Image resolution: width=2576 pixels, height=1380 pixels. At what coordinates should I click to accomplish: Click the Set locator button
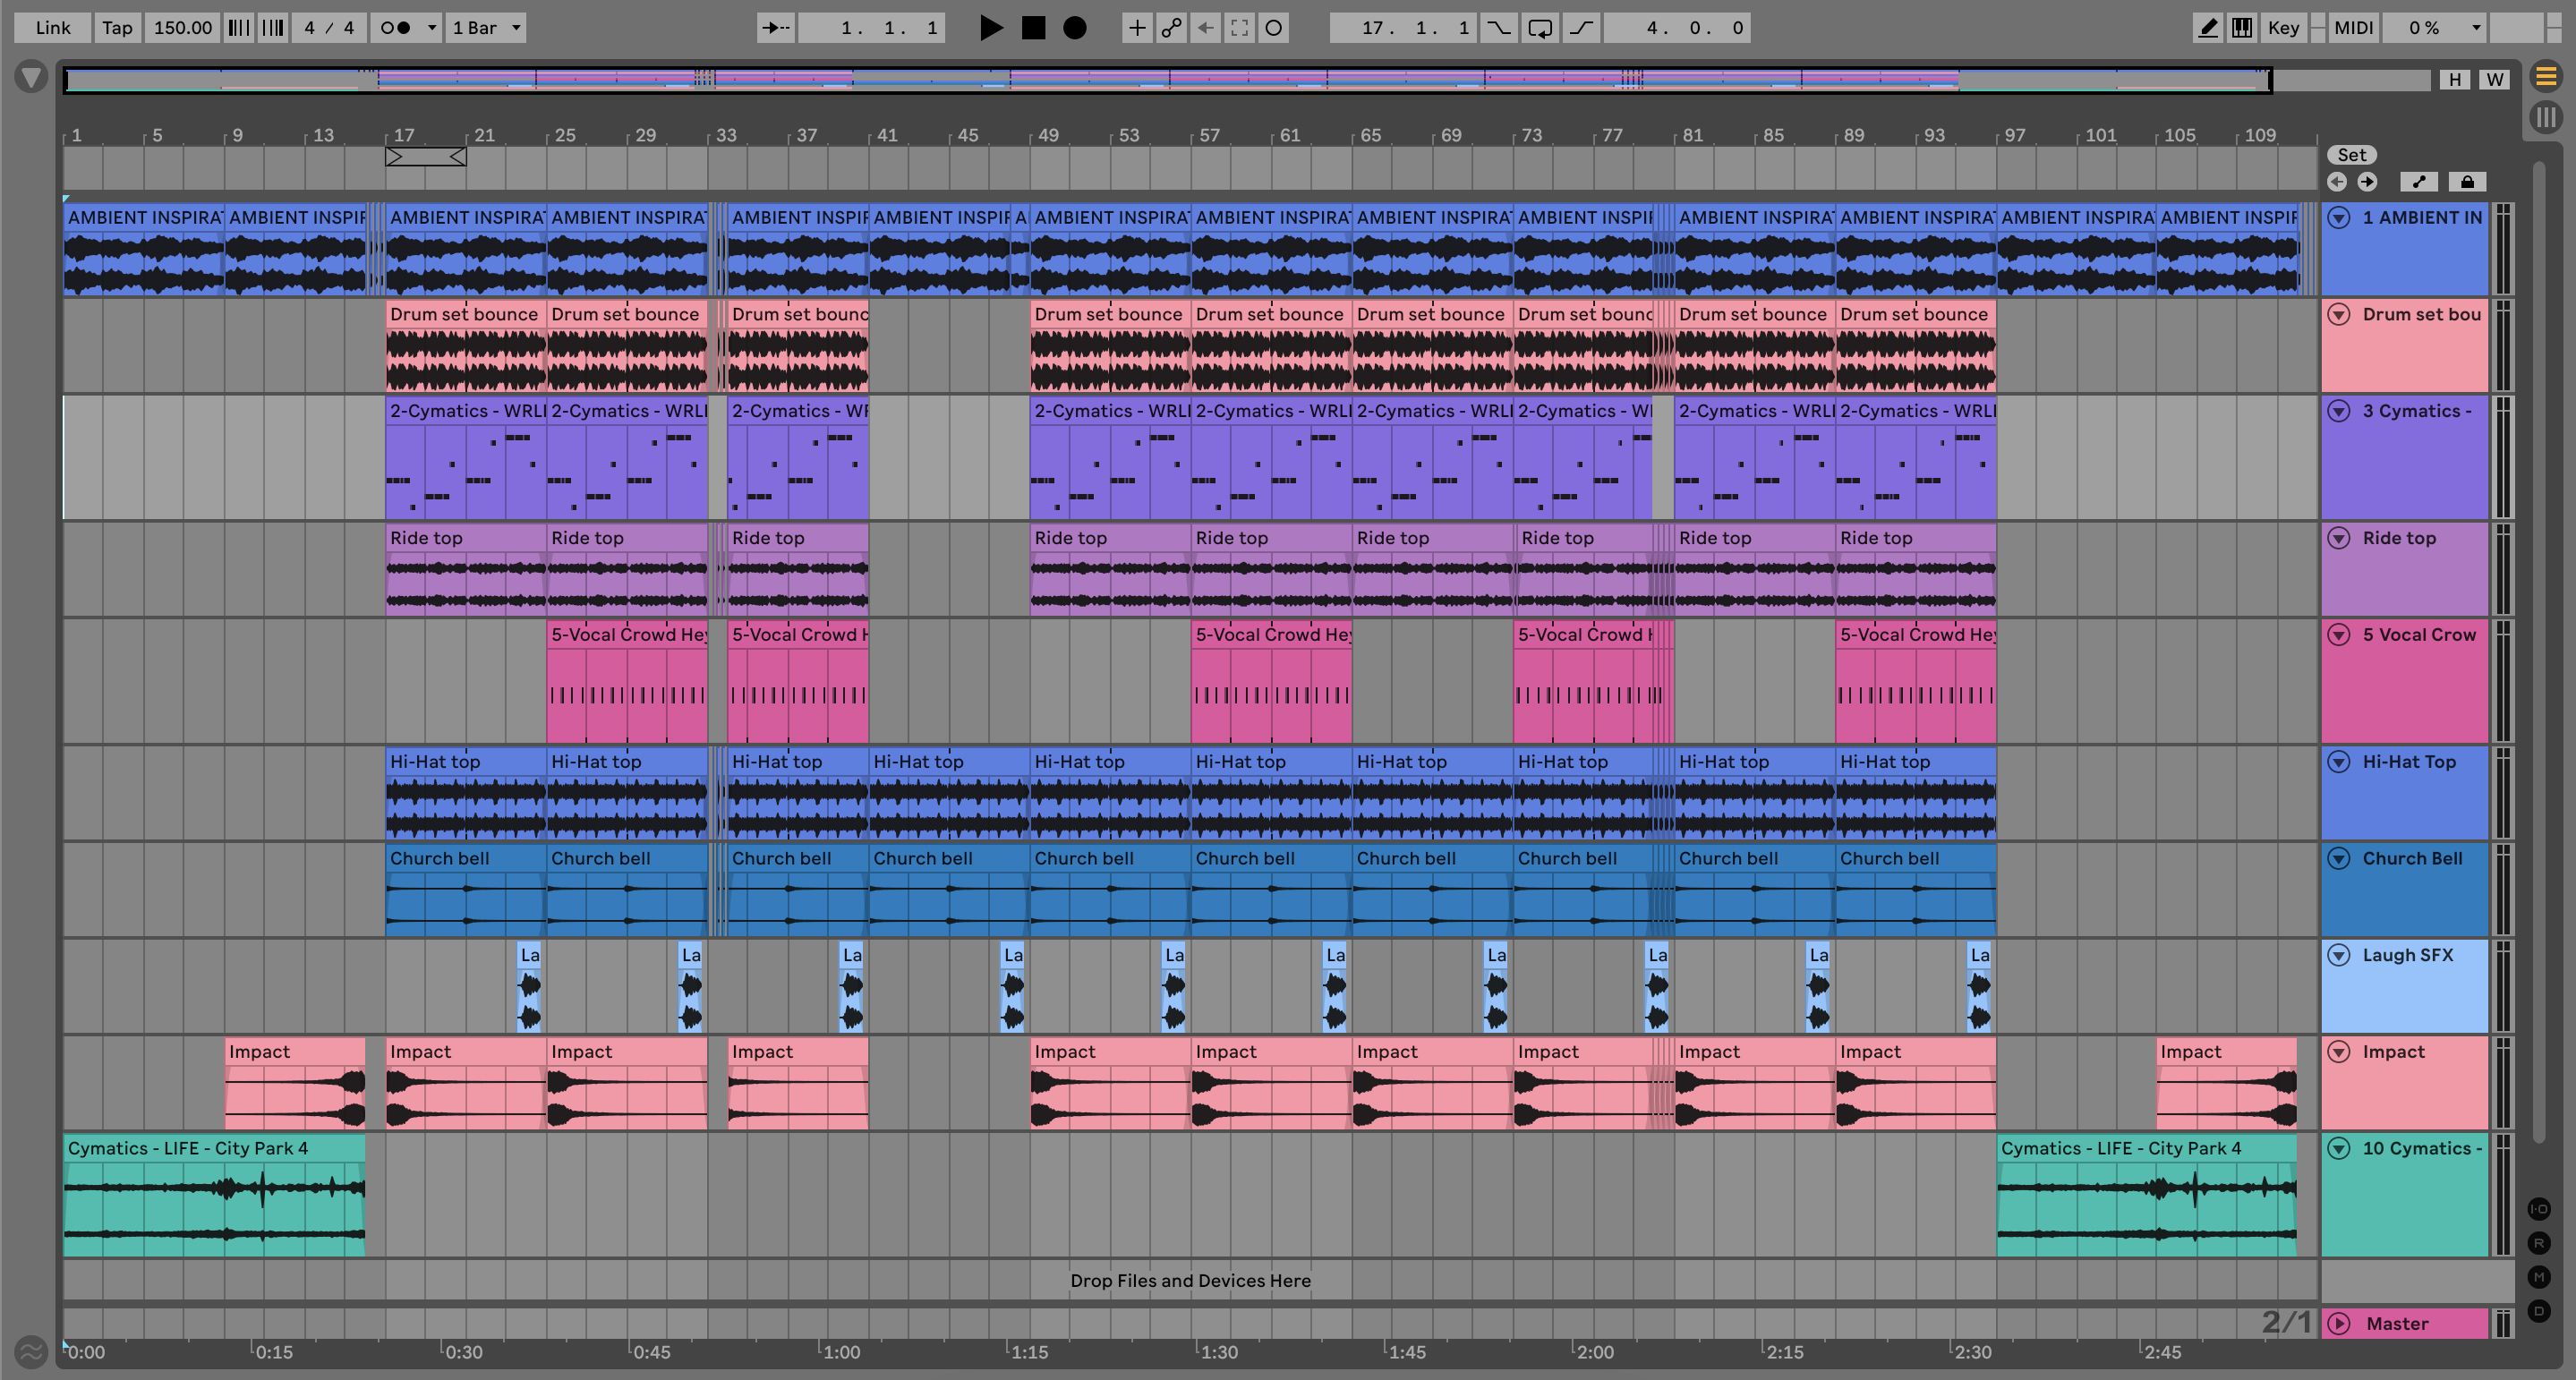click(2351, 155)
